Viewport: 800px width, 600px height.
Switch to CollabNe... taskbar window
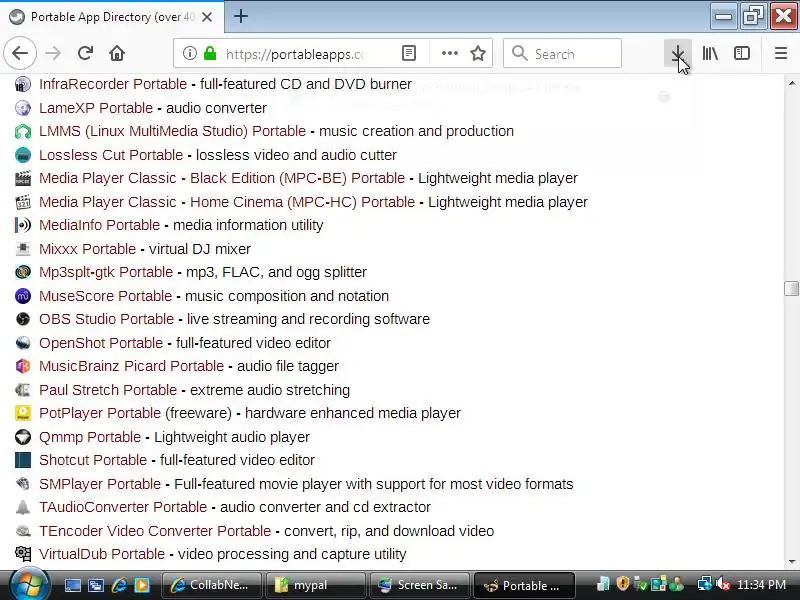(211, 585)
